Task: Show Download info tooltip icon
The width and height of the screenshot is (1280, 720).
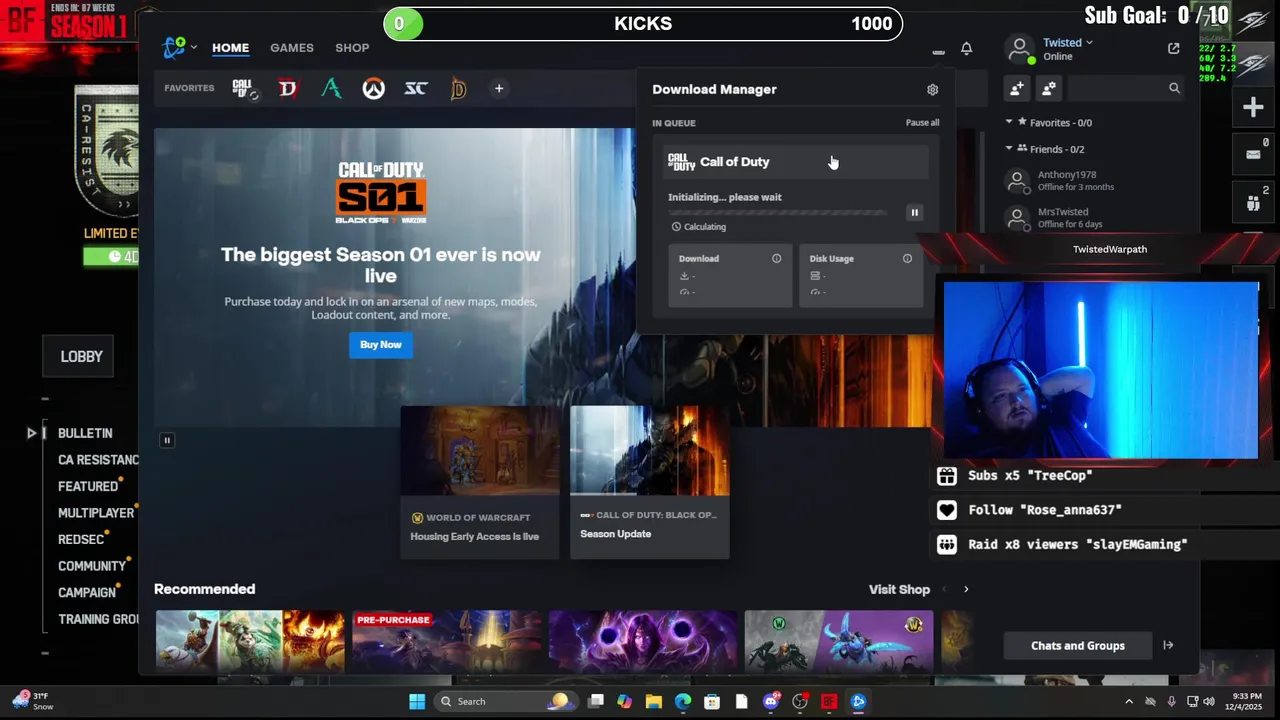Action: pos(776,259)
